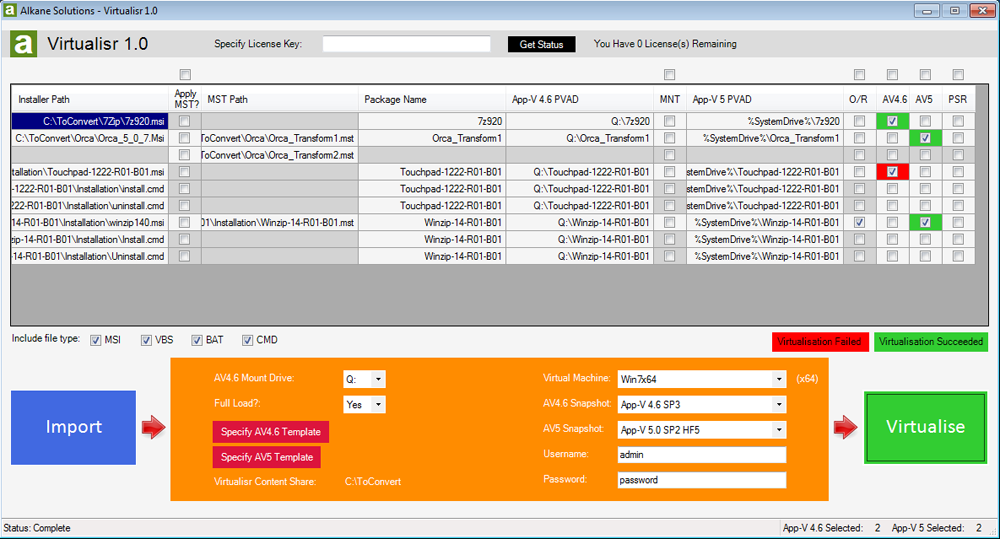Expand the AV5 Snapshot dropdown
The image size is (1000, 539).
(779, 430)
